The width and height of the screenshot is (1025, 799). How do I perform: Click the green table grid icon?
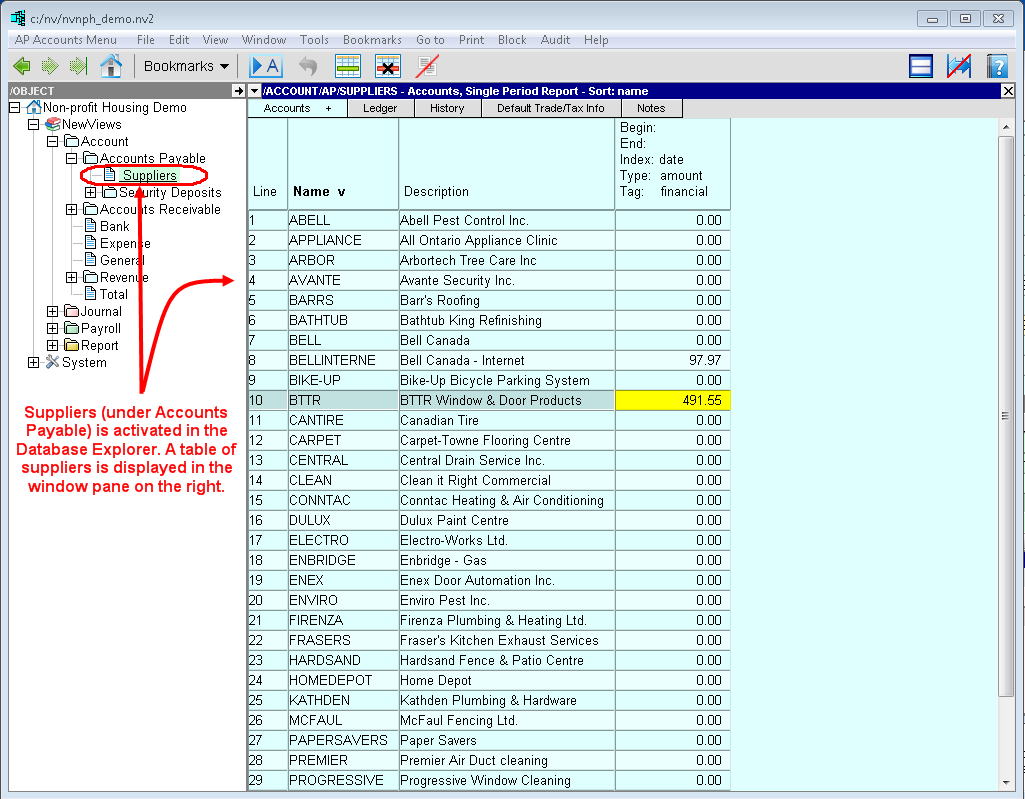348,67
